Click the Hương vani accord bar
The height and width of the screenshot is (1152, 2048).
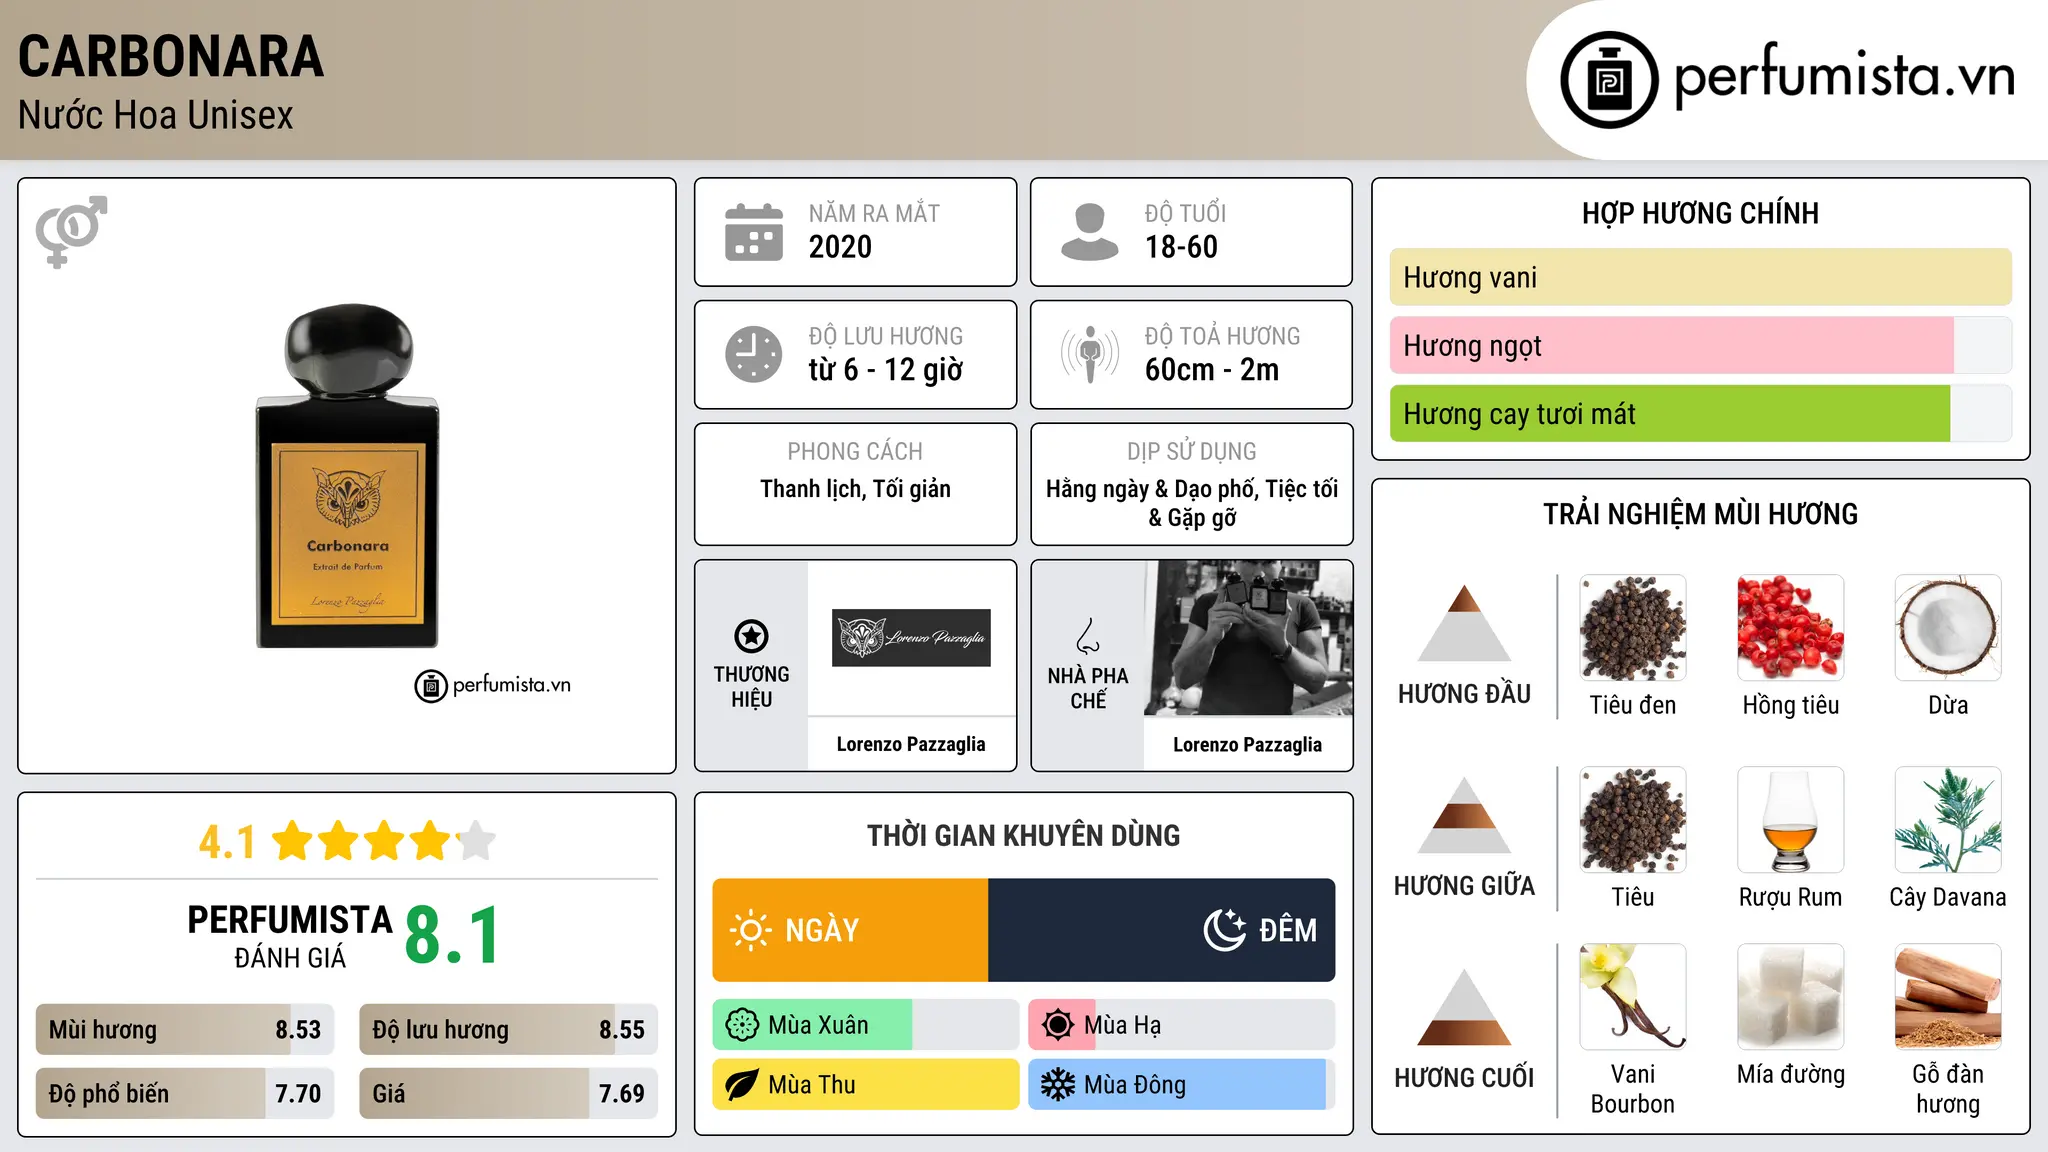(x=1701, y=277)
